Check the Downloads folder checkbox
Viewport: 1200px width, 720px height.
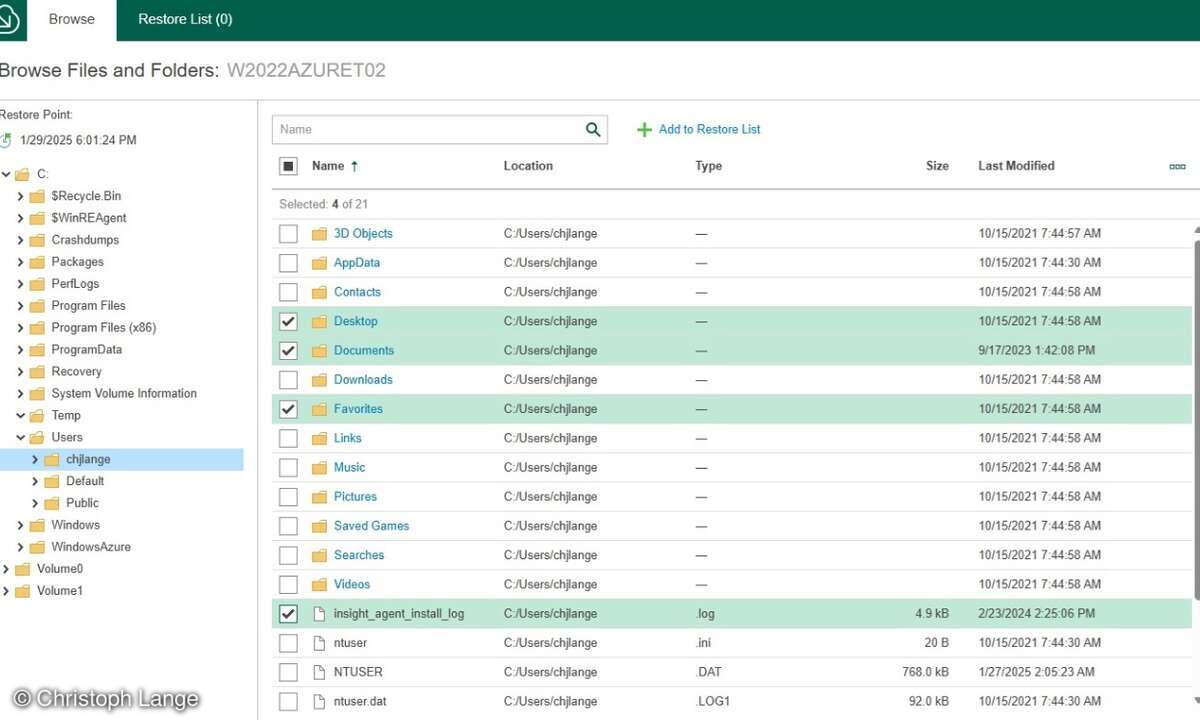[x=288, y=380]
